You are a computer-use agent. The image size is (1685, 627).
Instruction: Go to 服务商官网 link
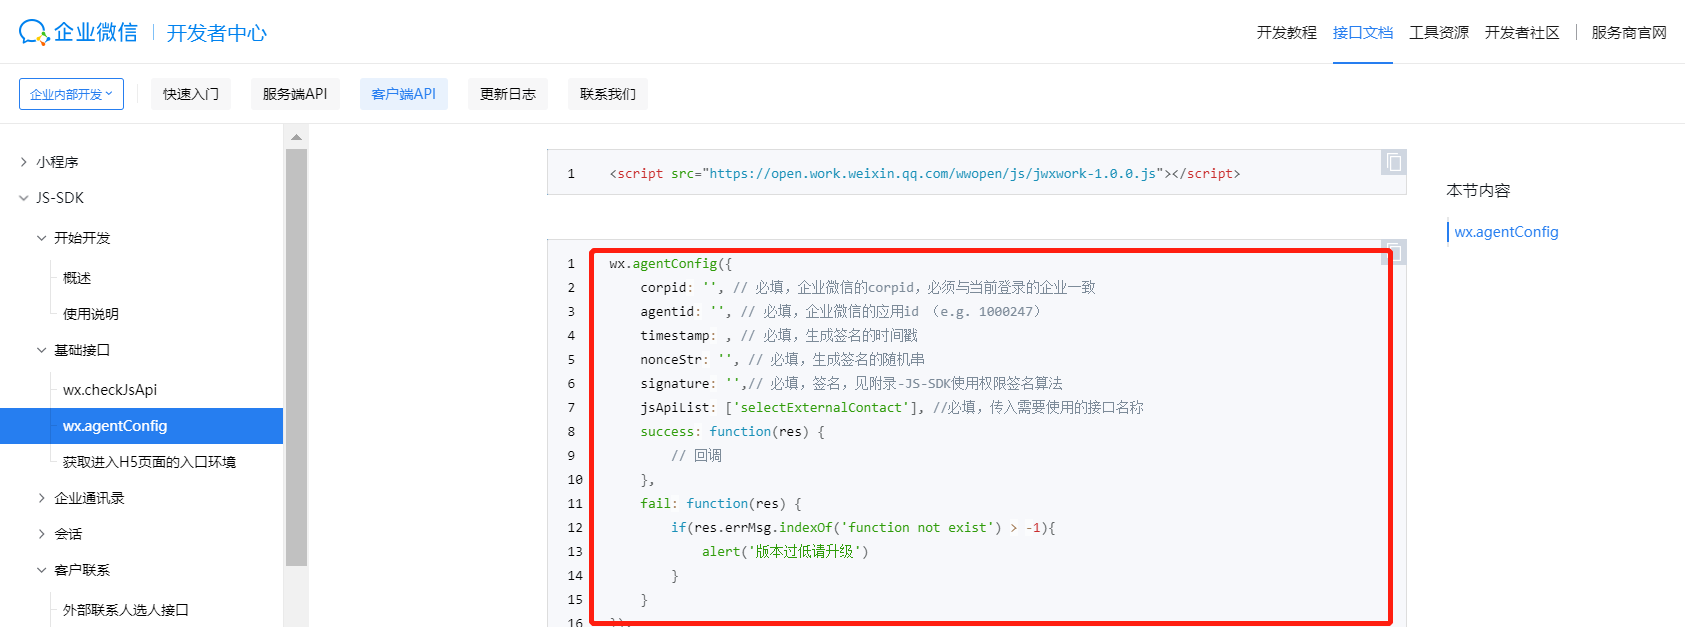(1629, 32)
